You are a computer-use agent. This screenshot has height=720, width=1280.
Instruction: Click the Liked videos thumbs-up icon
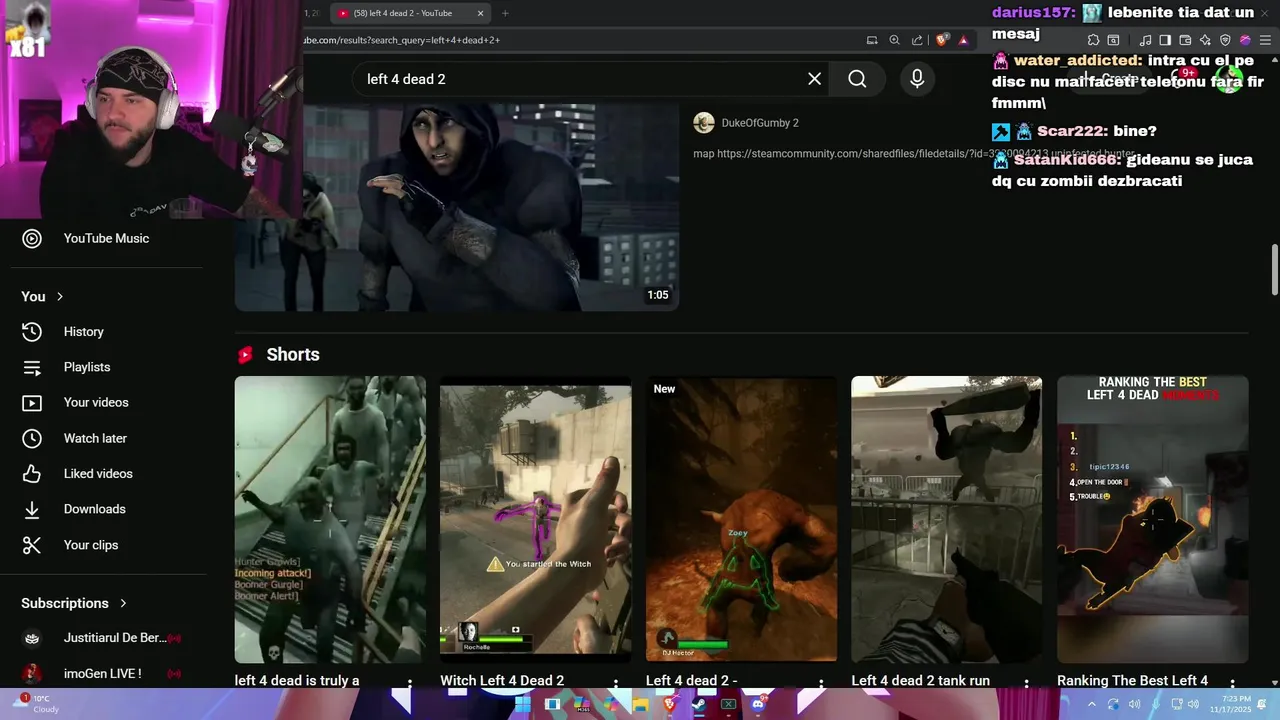32,474
